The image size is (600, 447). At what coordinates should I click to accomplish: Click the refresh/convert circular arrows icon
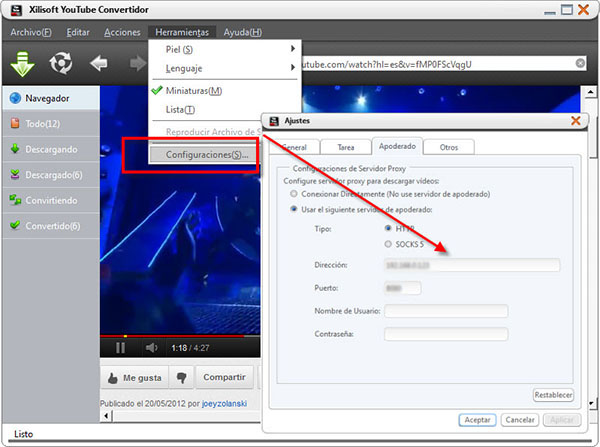60,63
